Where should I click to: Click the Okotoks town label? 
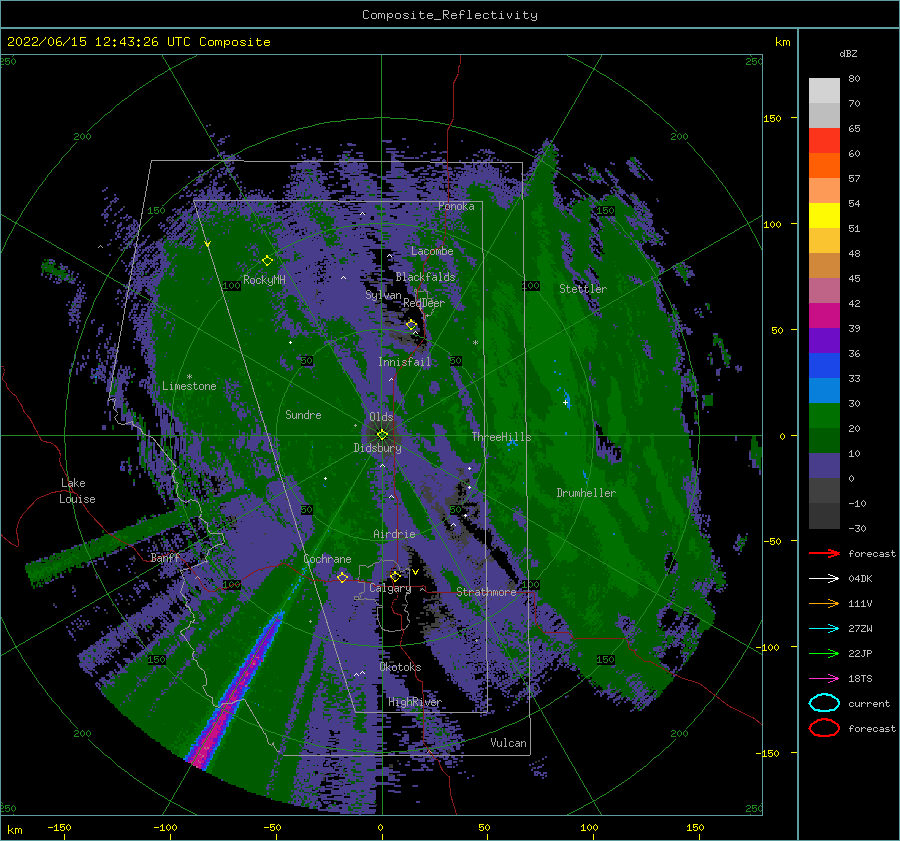[x=400, y=667]
